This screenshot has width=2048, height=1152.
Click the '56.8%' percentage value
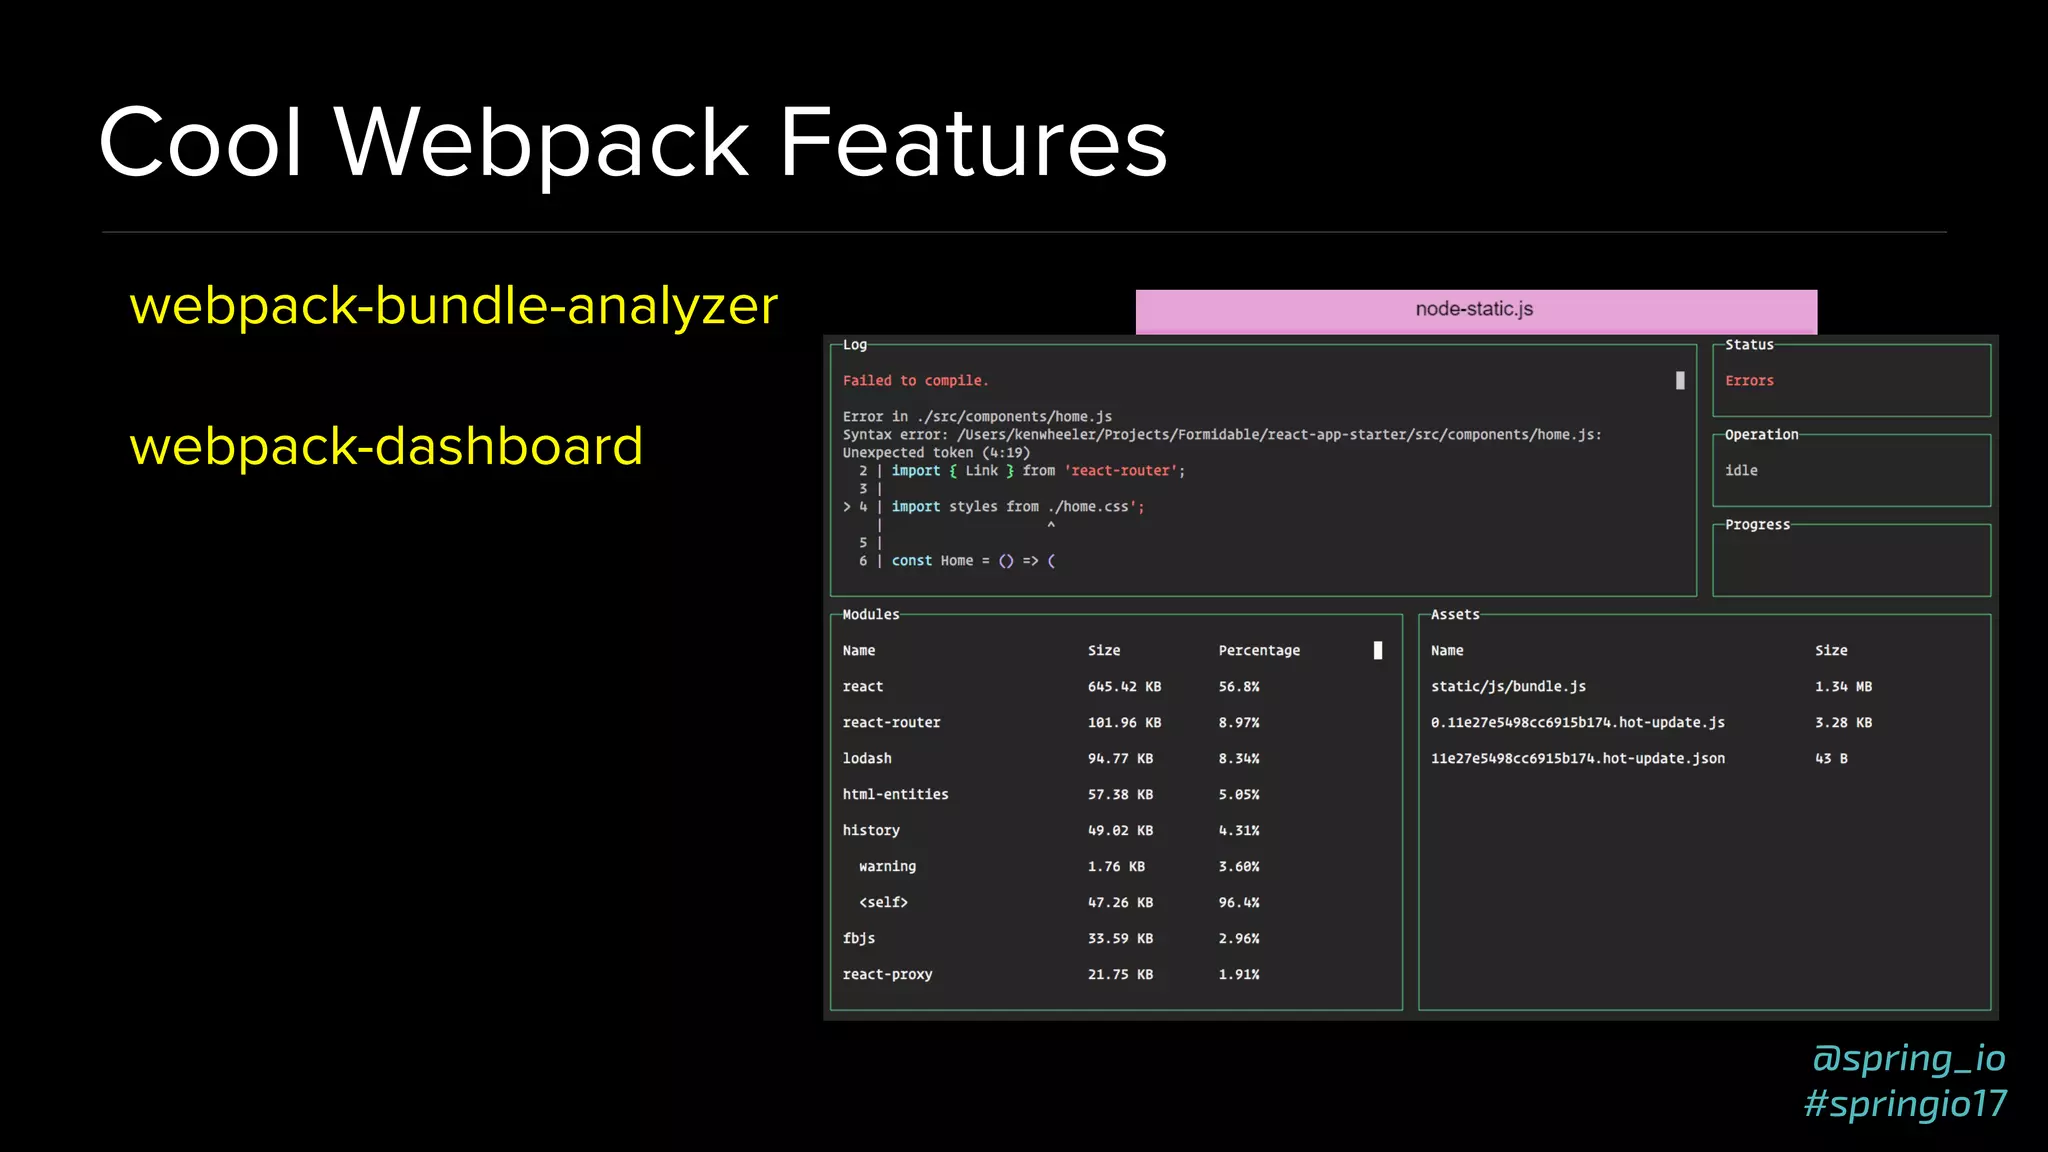[1238, 687]
